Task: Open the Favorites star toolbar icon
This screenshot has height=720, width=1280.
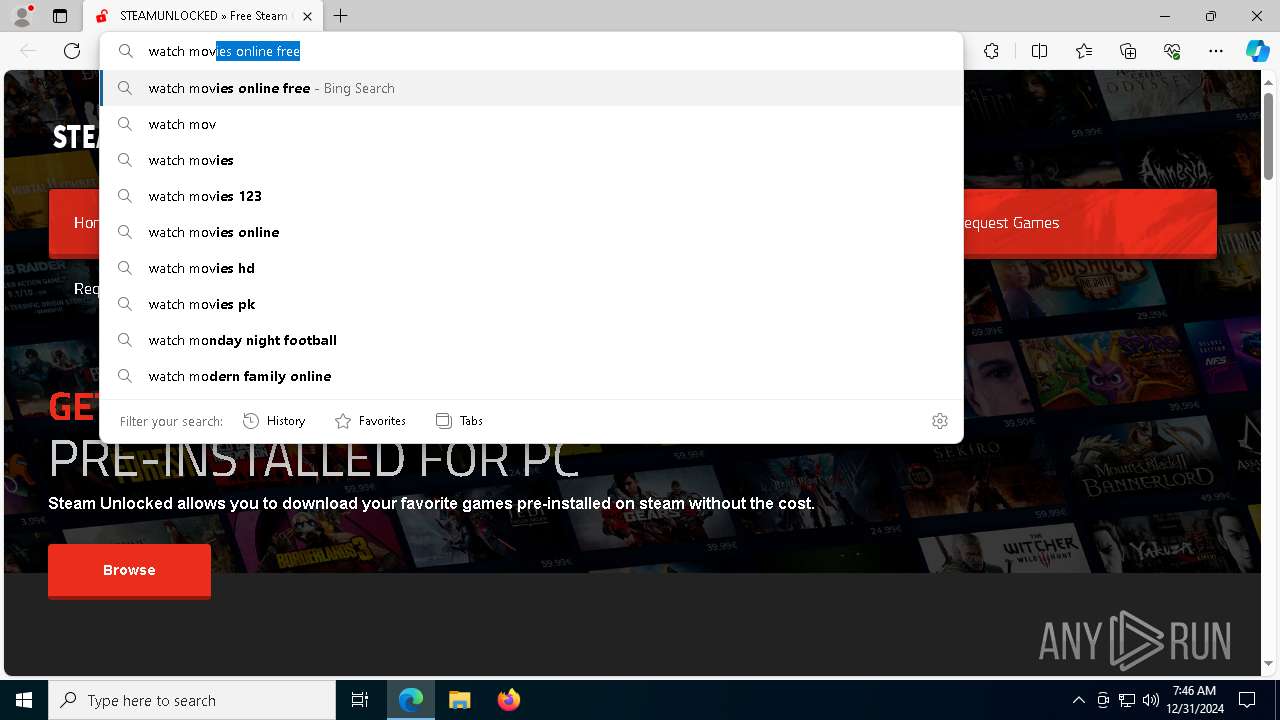Action: (x=1084, y=51)
